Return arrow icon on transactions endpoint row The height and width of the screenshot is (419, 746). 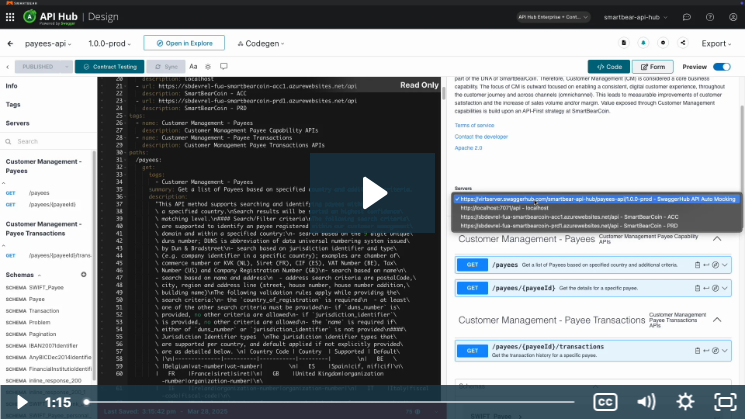(706, 351)
